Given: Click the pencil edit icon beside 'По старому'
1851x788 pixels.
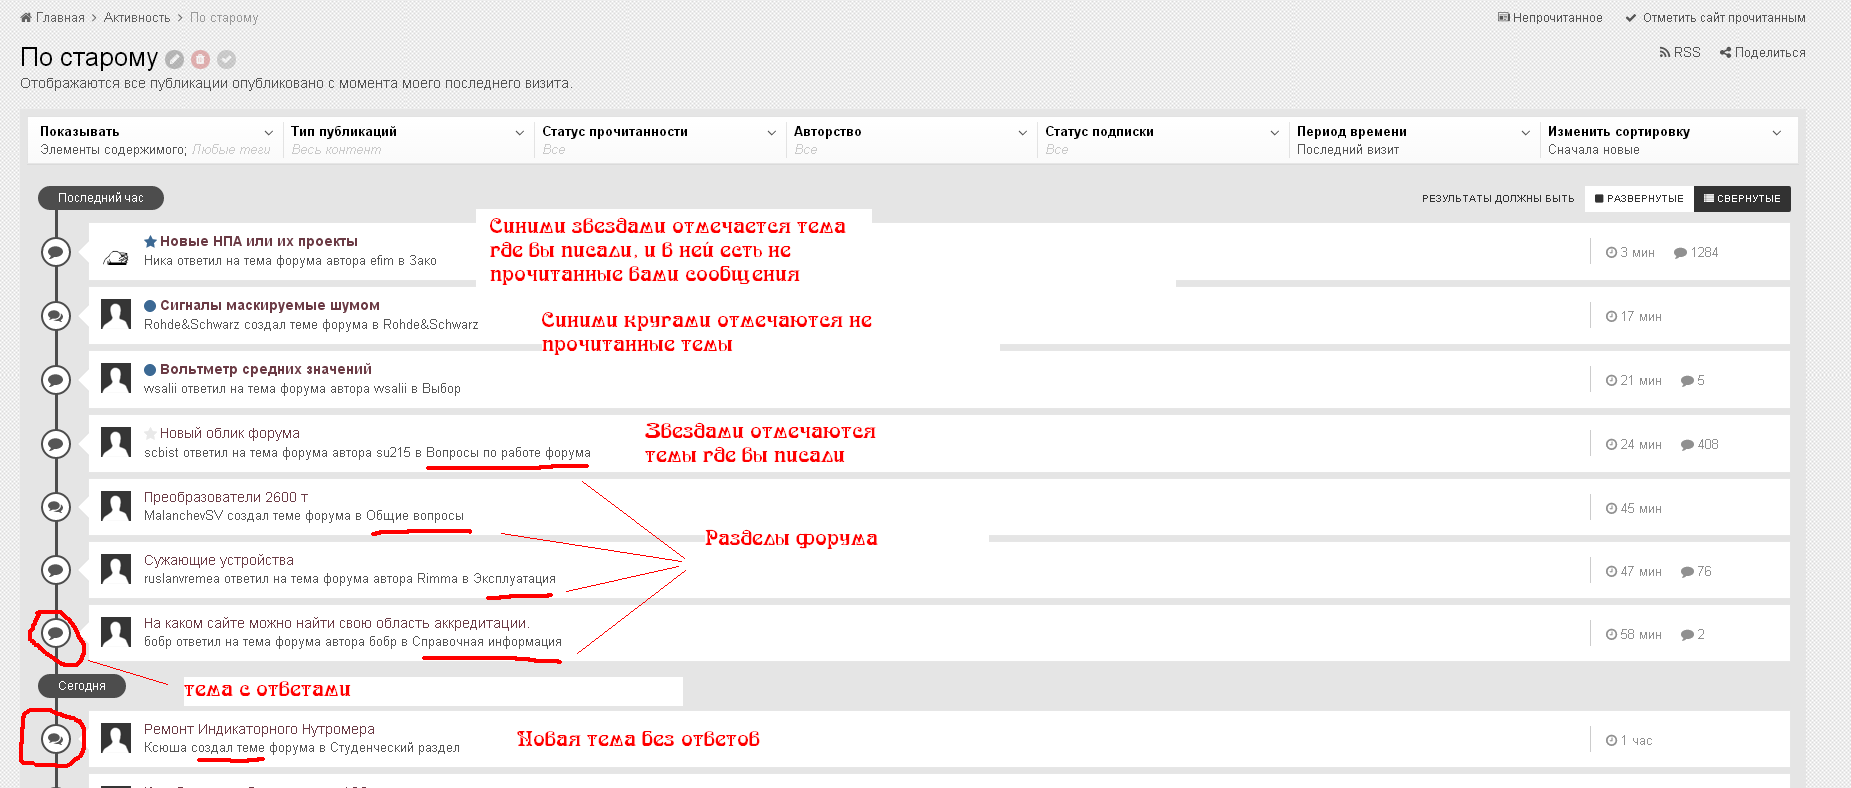Looking at the screenshot, I should pos(174,60).
